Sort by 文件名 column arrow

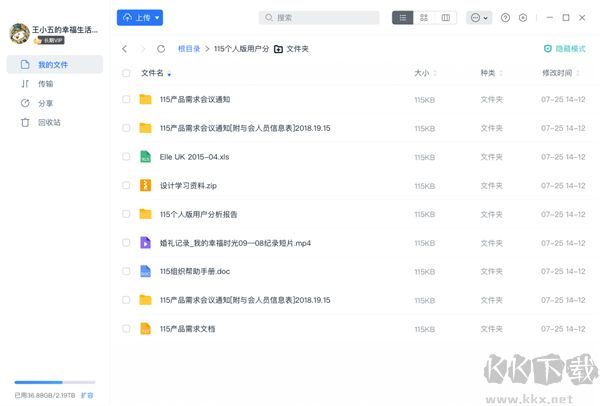click(x=169, y=74)
